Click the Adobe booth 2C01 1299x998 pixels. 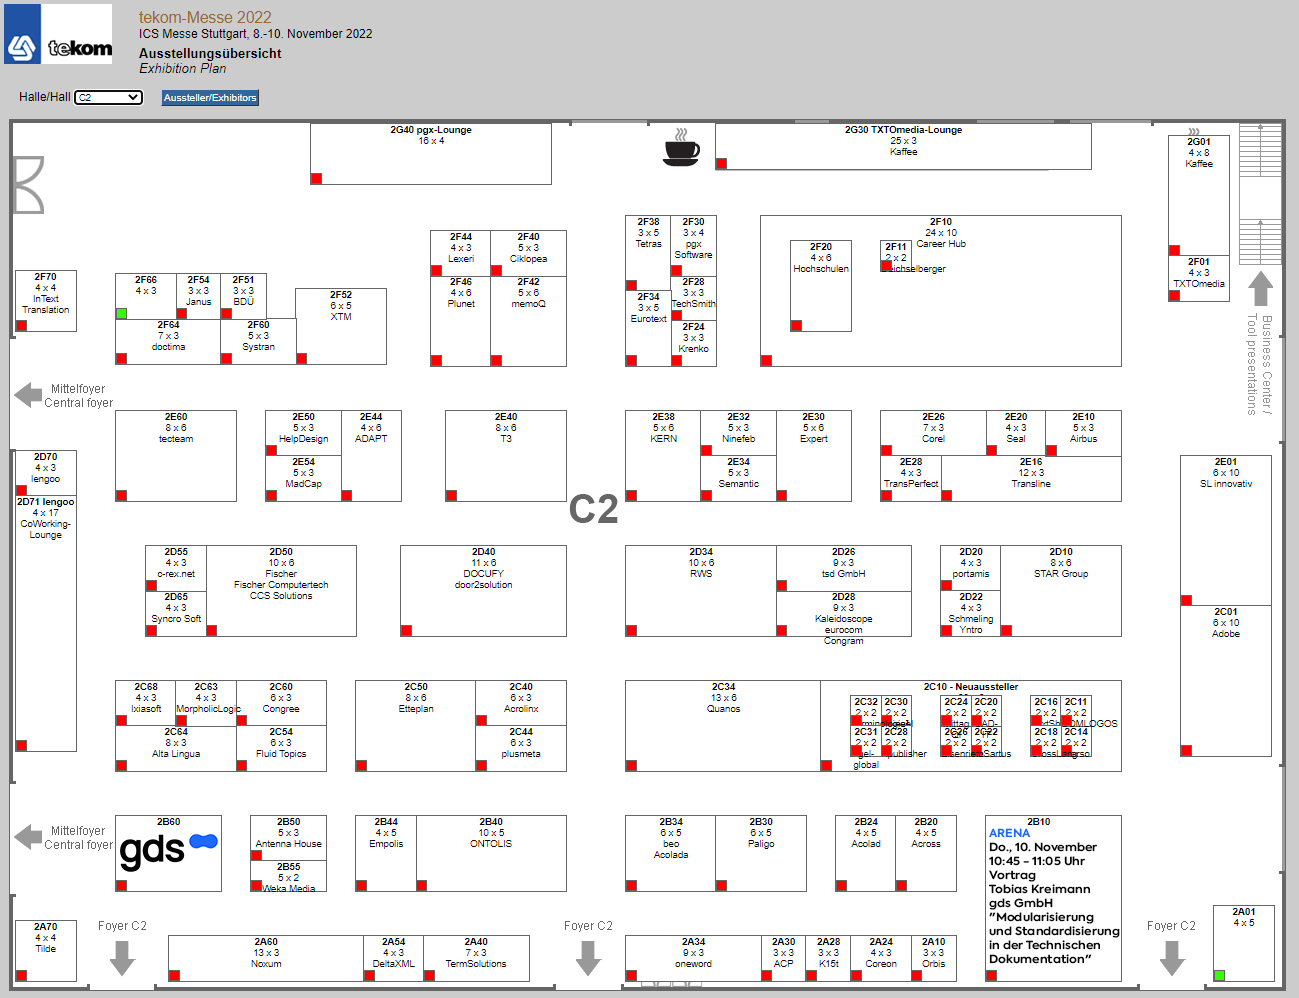coord(1226,681)
